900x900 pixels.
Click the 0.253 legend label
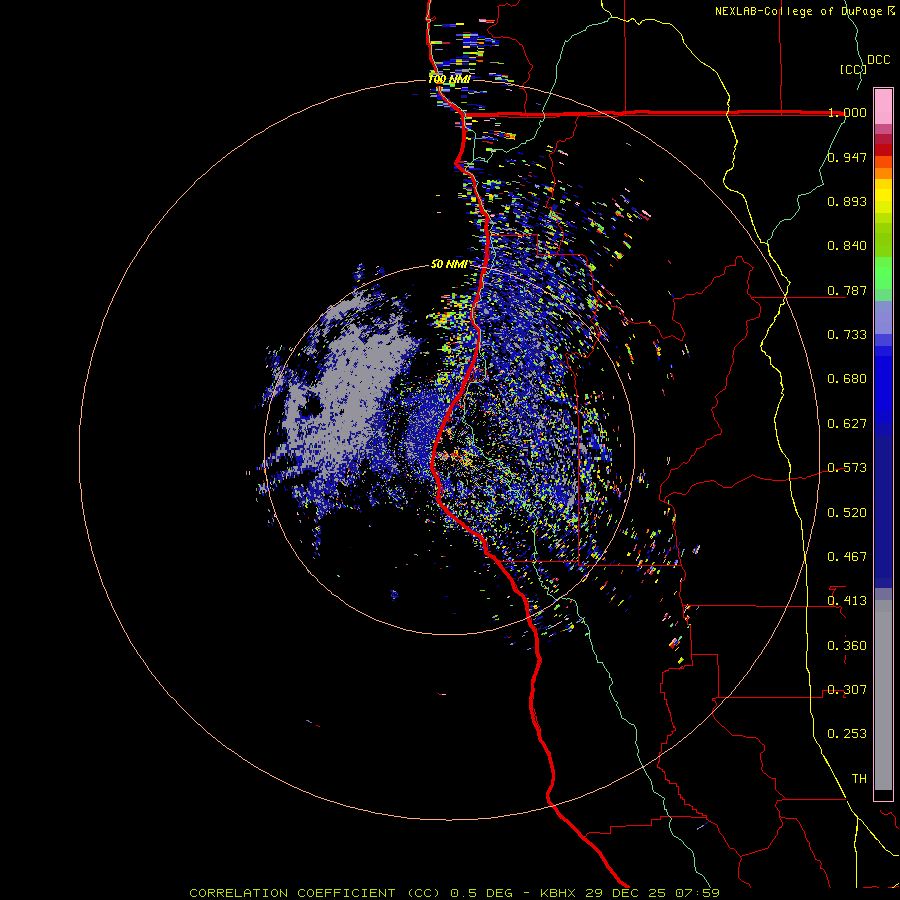coord(847,734)
